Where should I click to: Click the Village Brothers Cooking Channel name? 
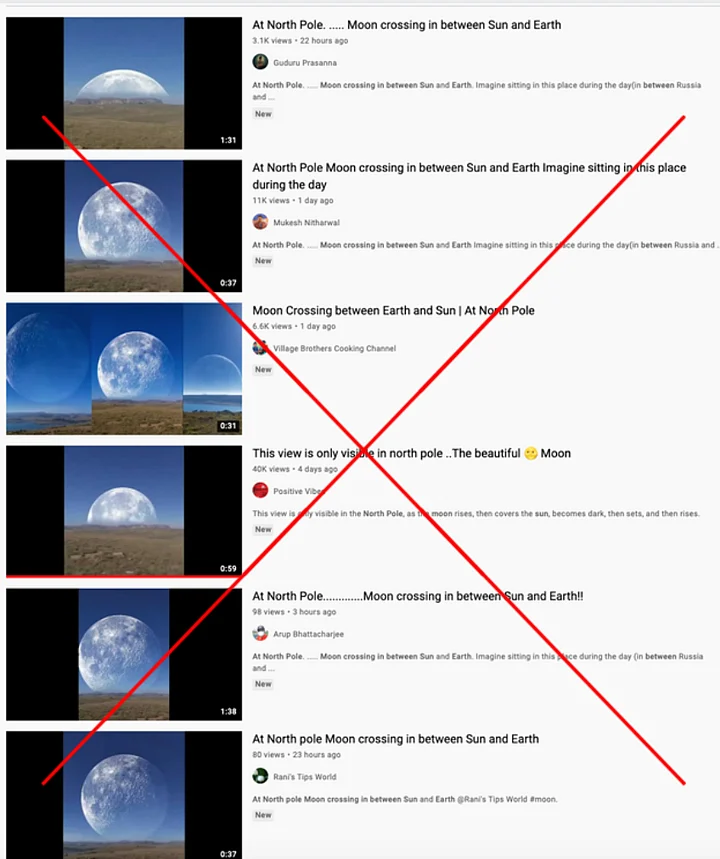[x=334, y=348]
